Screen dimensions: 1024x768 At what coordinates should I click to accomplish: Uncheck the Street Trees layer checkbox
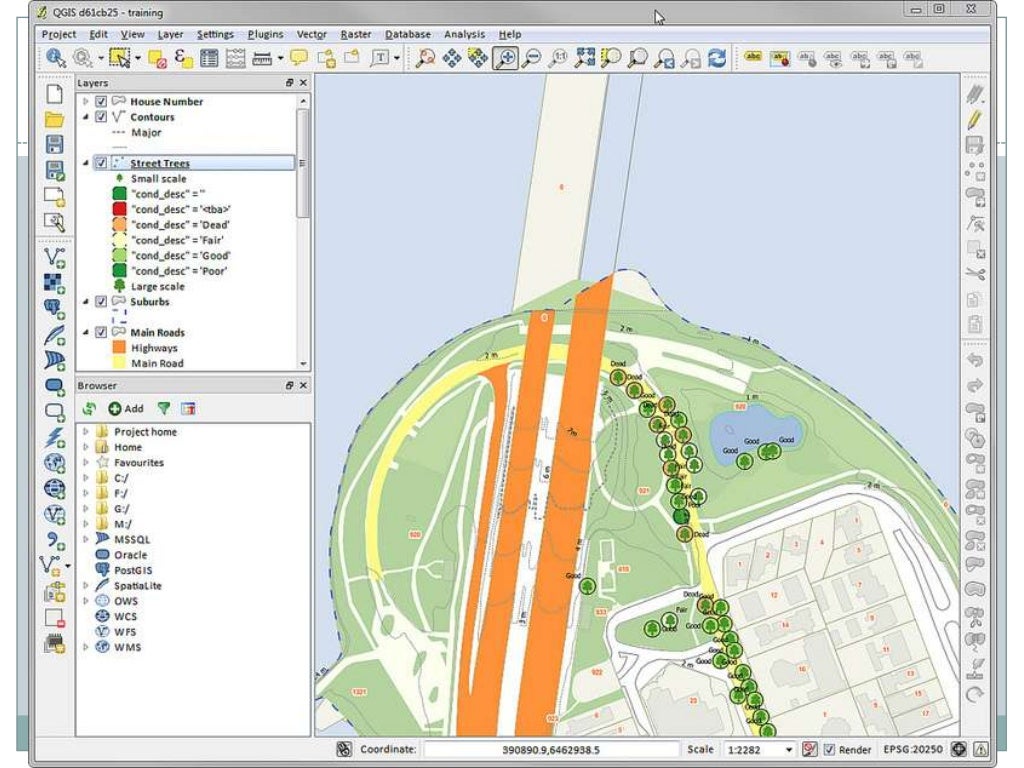(x=101, y=163)
